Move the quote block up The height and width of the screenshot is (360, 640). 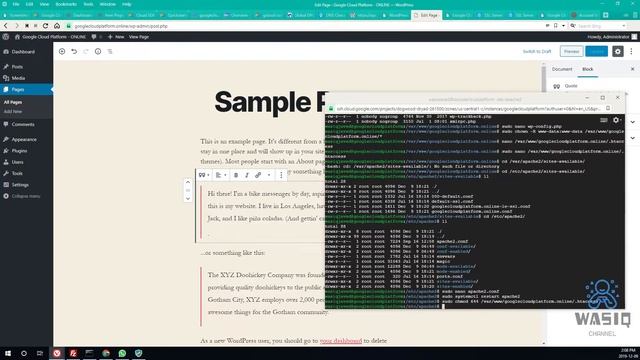click(188, 182)
